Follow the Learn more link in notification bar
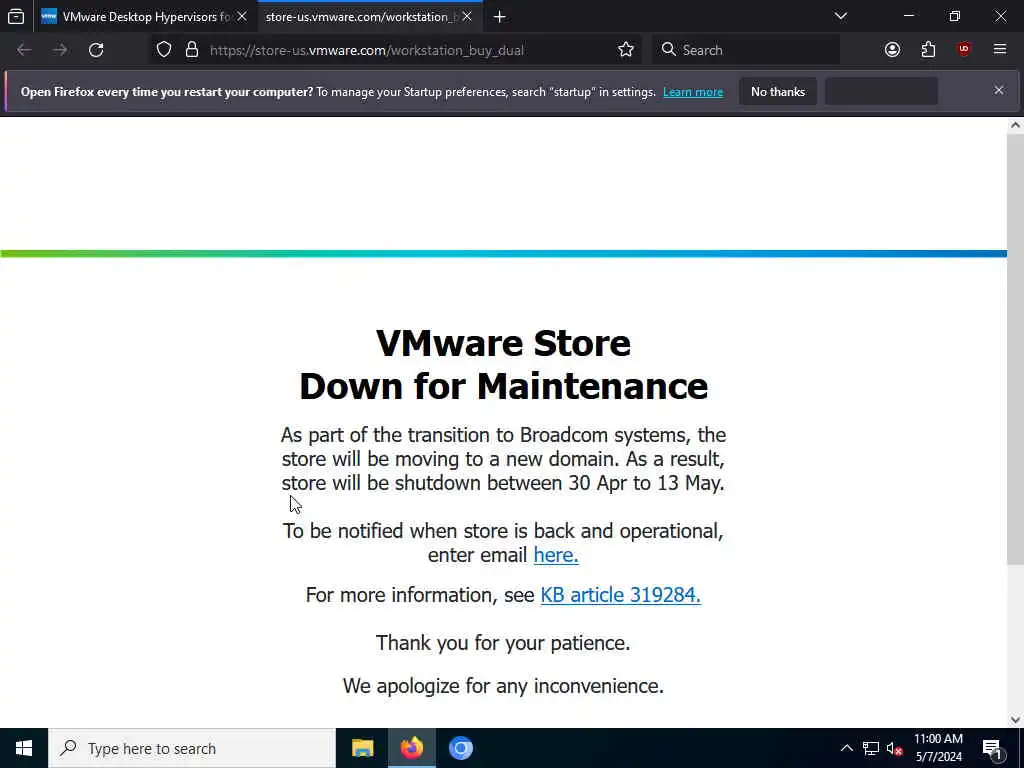 click(693, 92)
